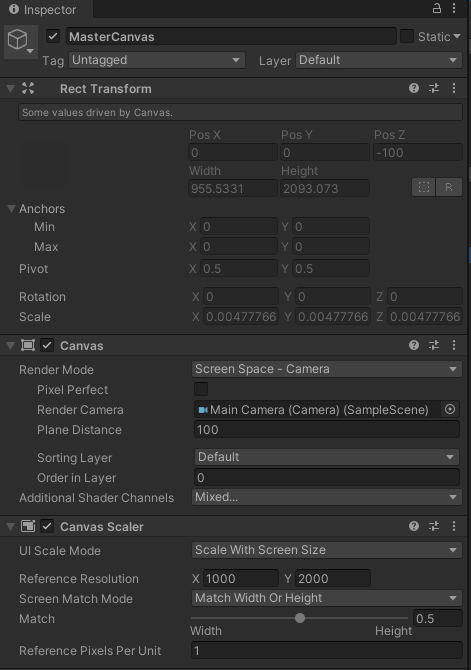Open the Canvas component presets icon
Screen dimensions: 471x670
click(x=434, y=345)
